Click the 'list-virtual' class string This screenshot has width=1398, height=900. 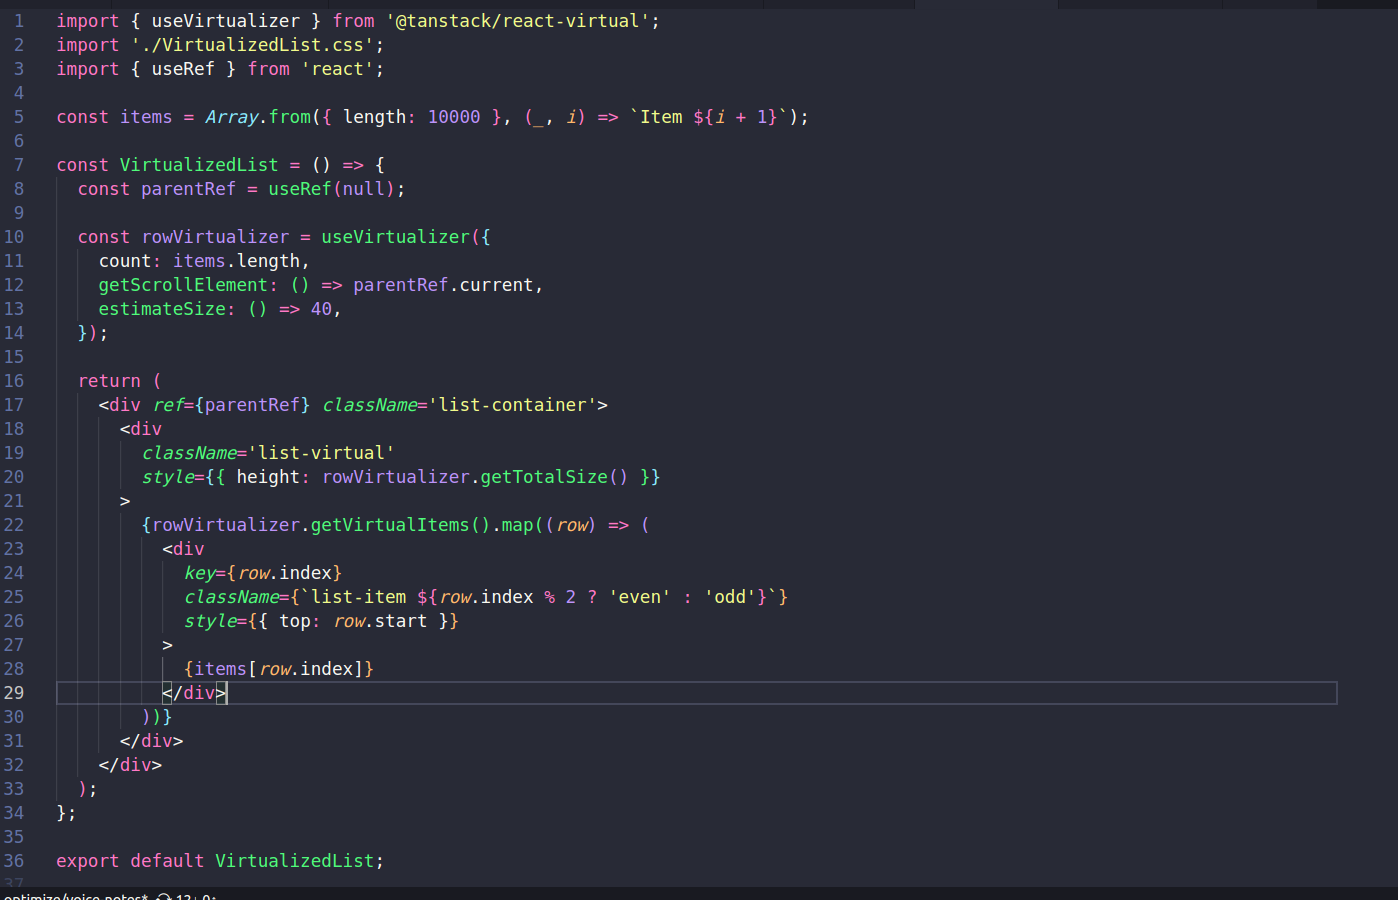321,453
